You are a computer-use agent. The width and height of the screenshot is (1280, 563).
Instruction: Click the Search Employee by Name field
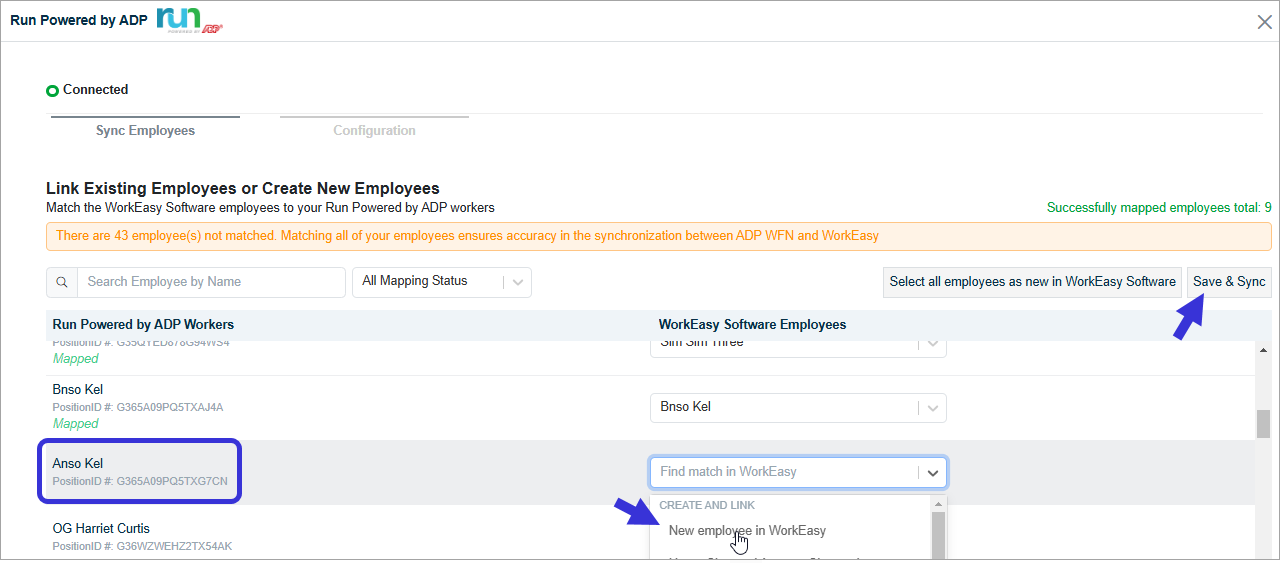(211, 282)
